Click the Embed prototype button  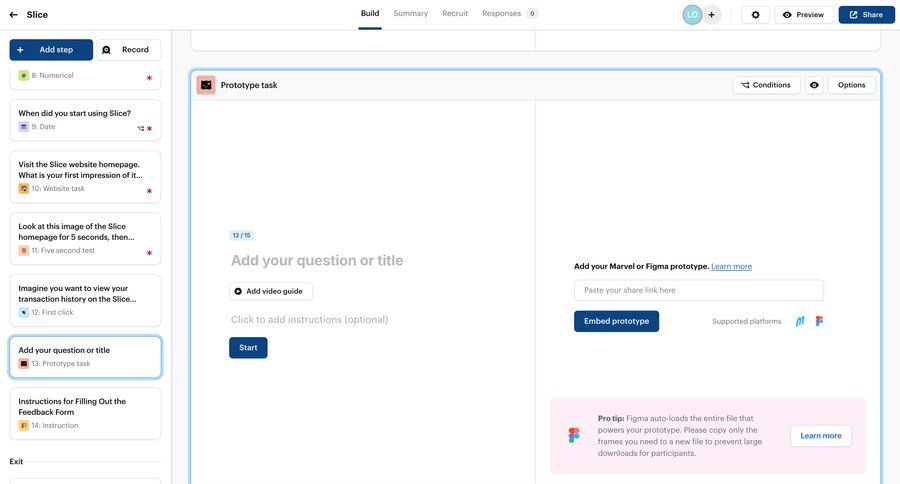tap(616, 321)
